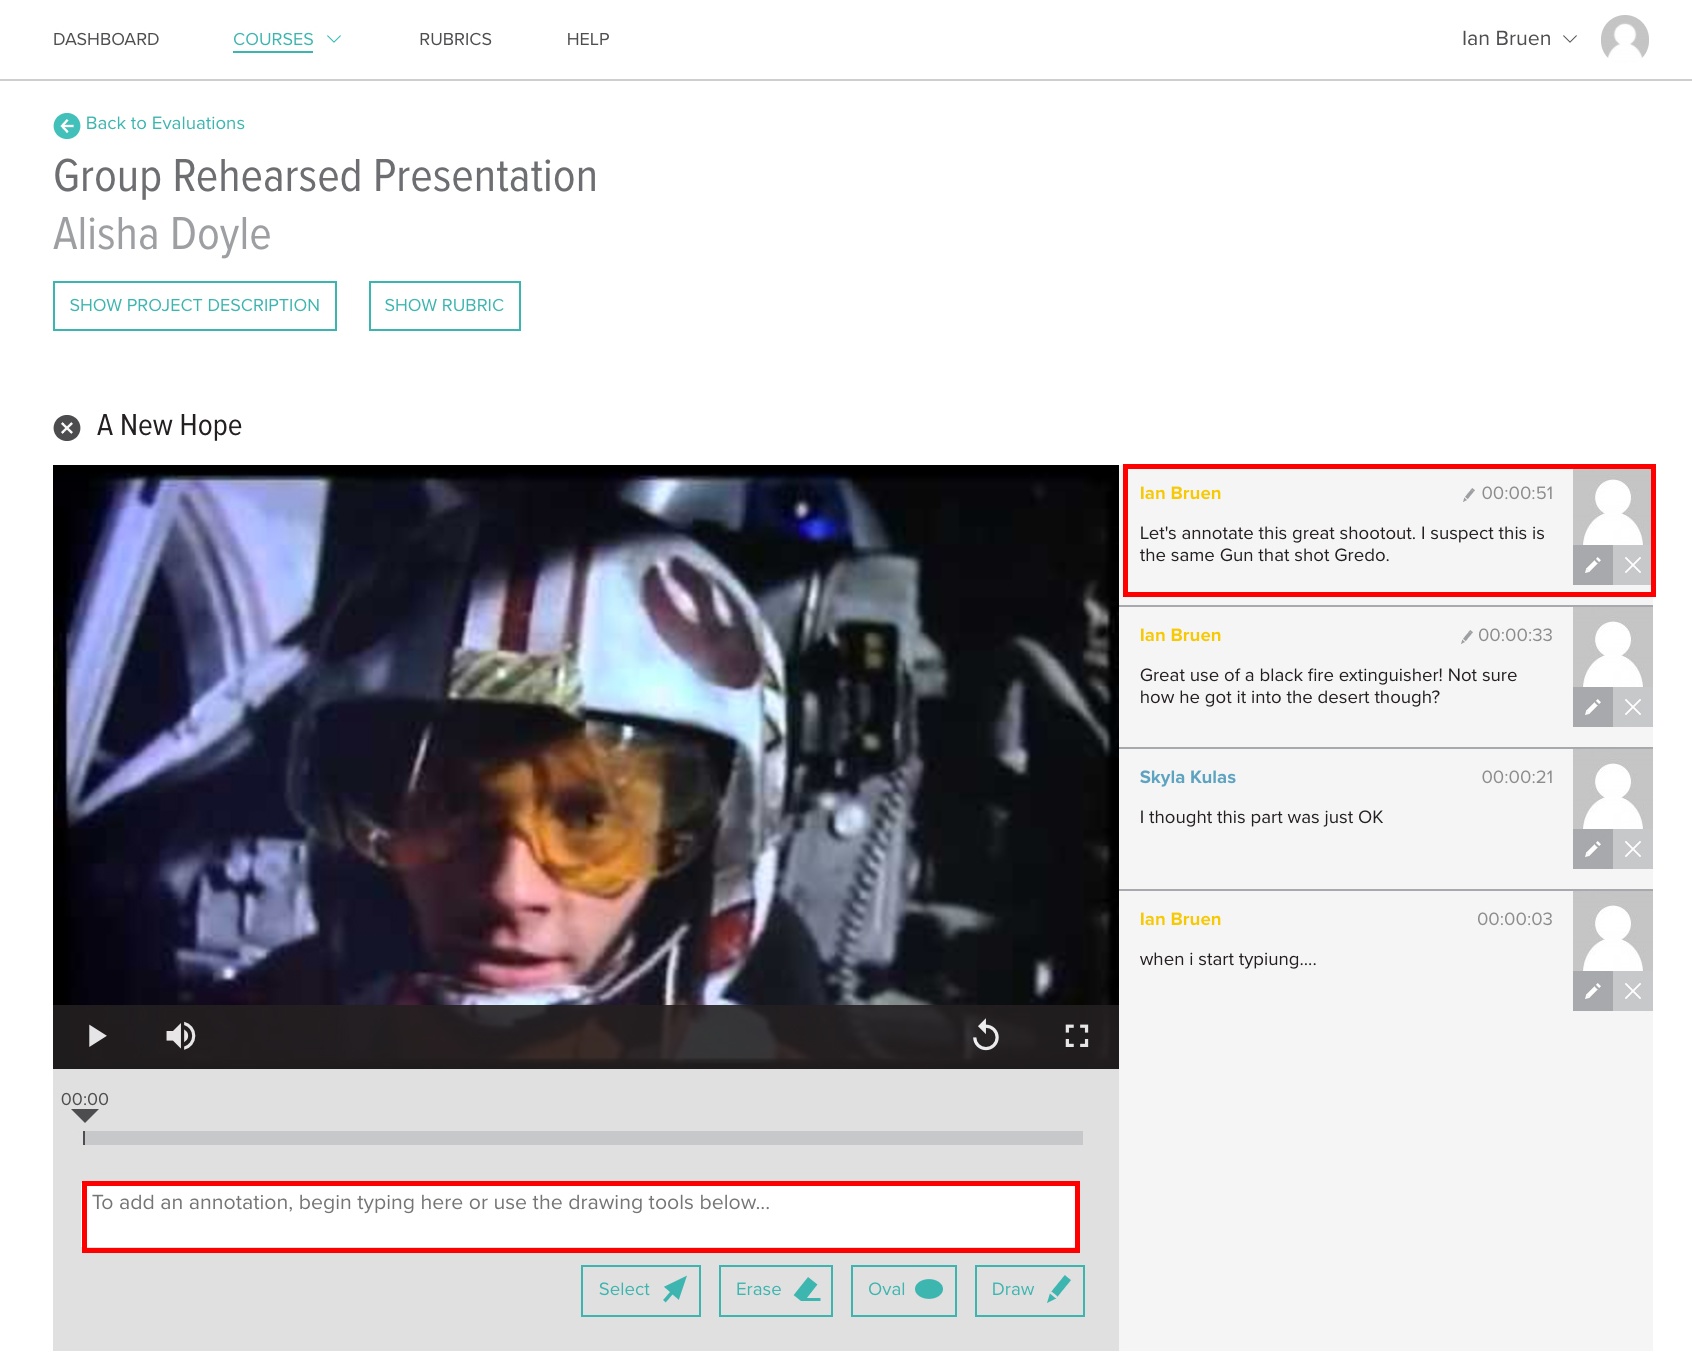The width and height of the screenshot is (1692, 1364).
Task: Click Back to Evaluations link
Action: click(x=165, y=123)
